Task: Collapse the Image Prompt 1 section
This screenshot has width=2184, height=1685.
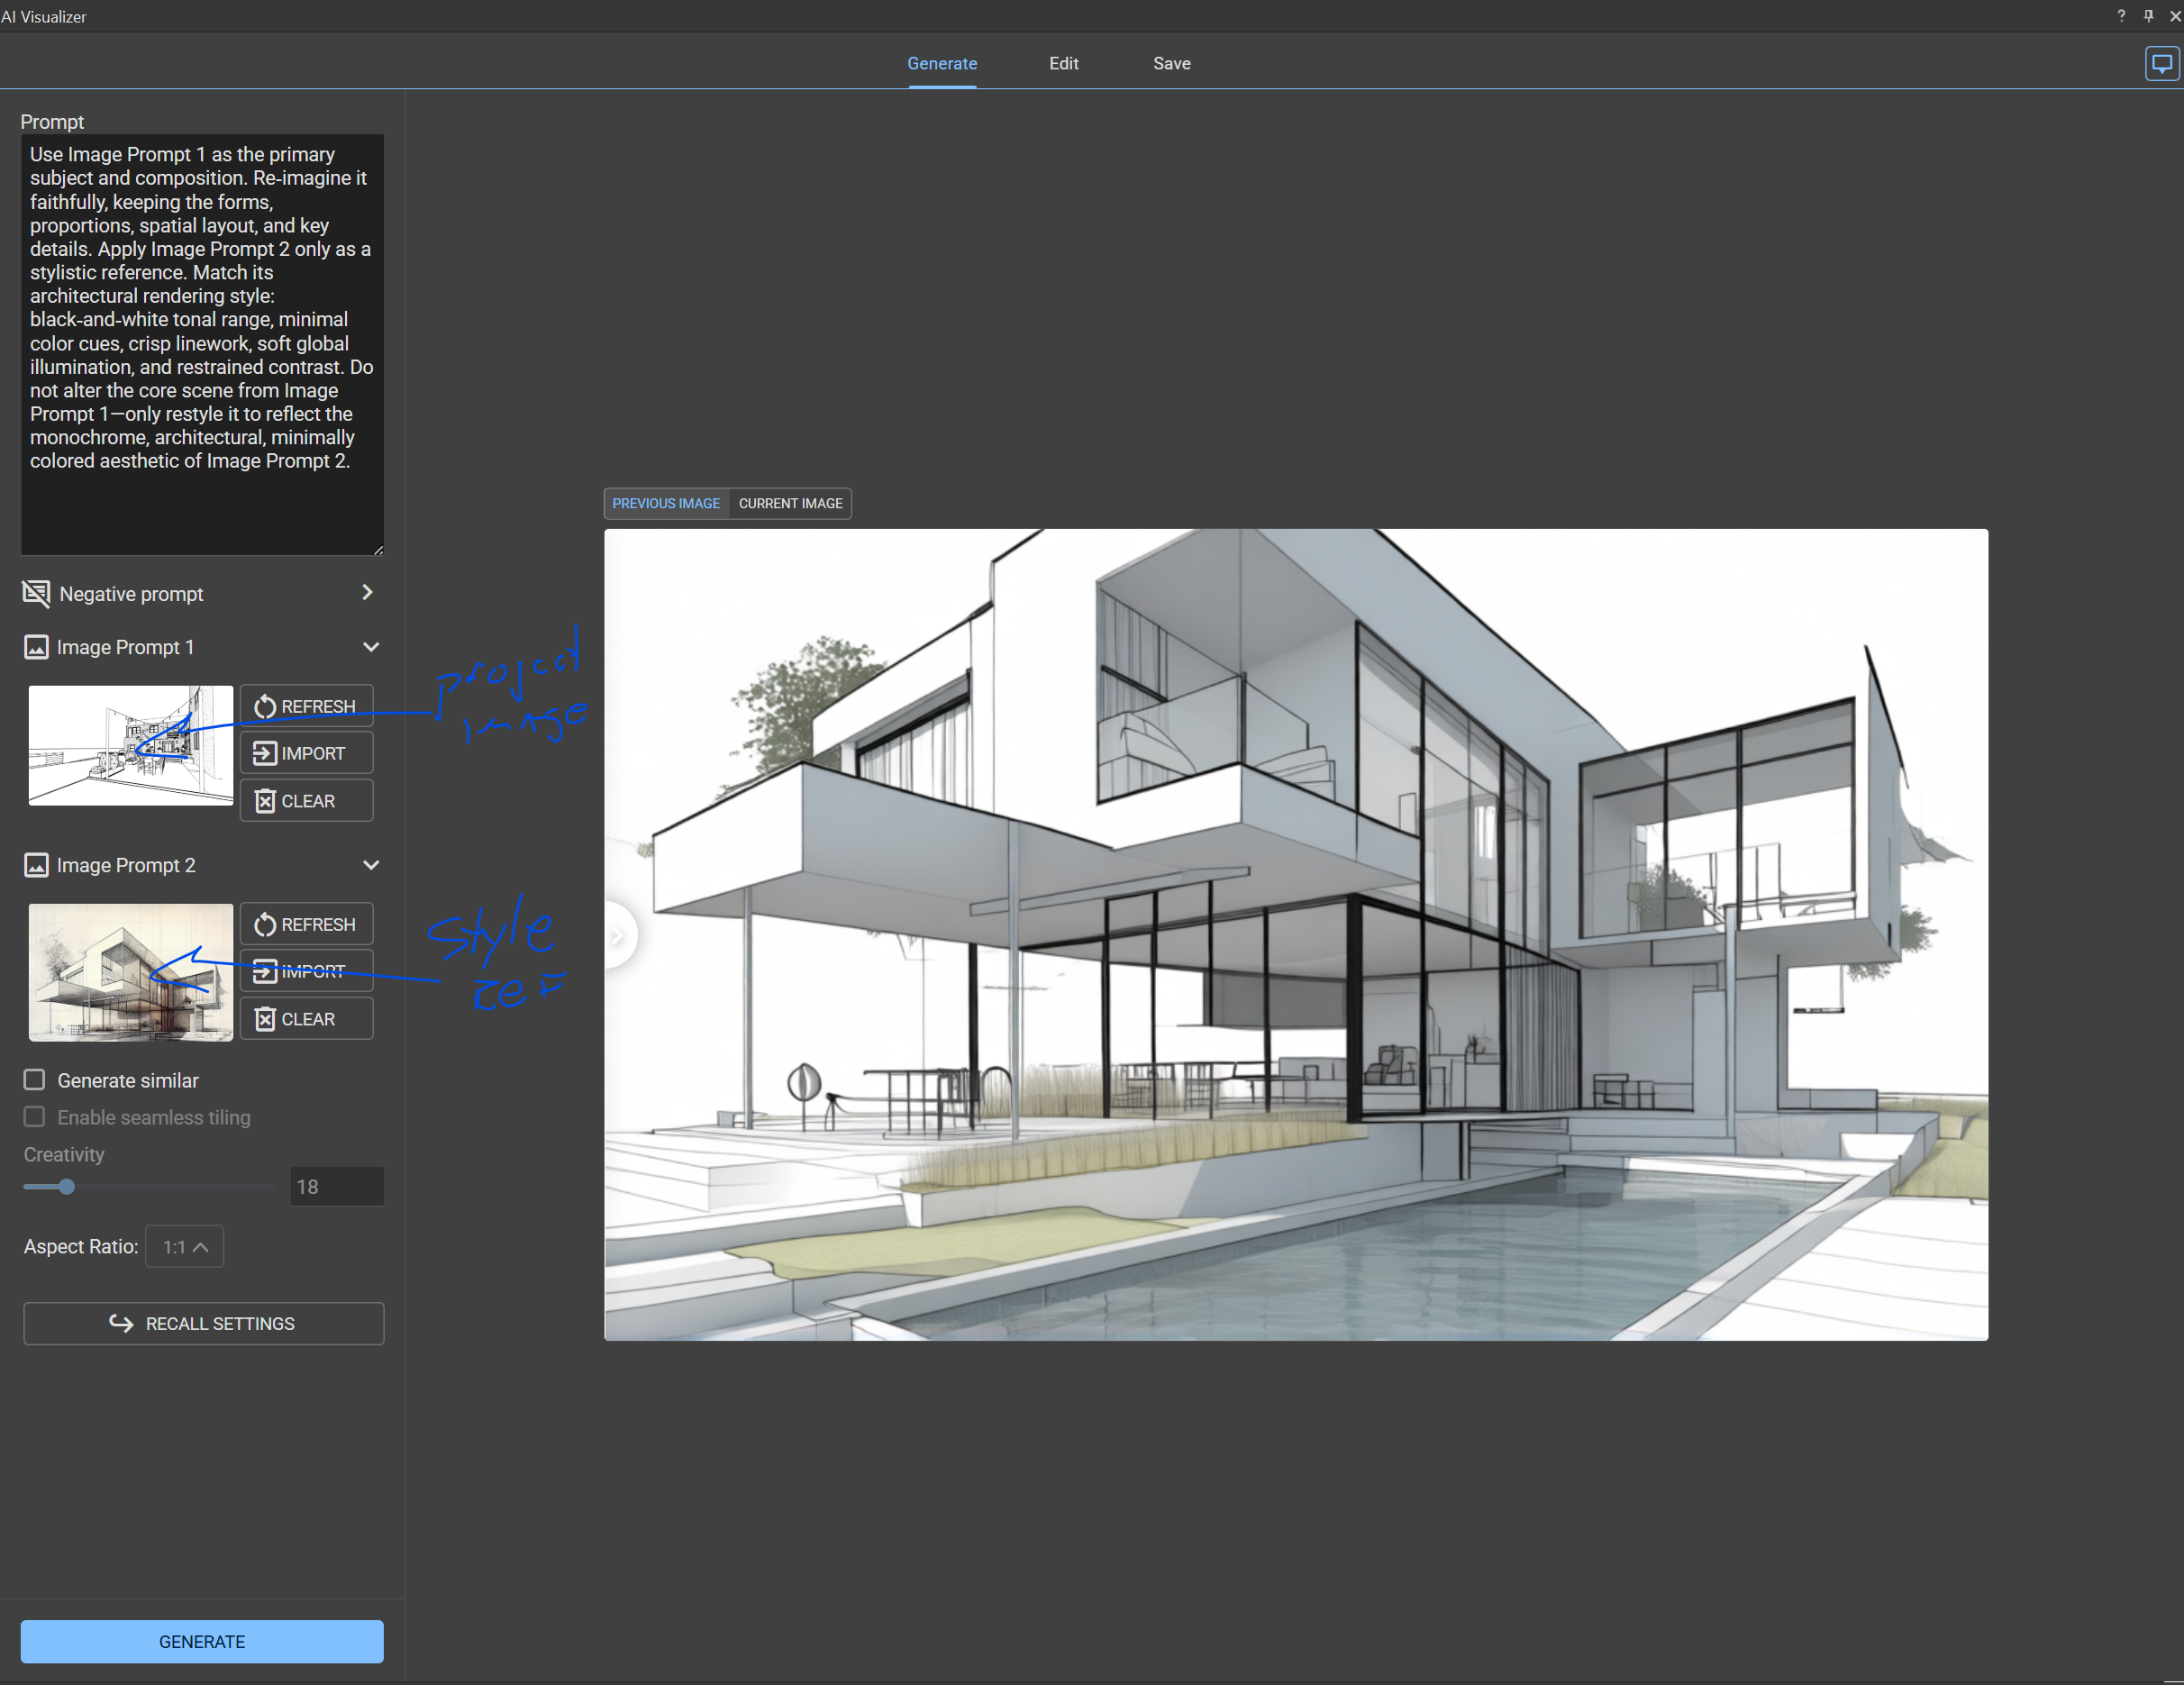Action: pyautogui.click(x=371, y=647)
